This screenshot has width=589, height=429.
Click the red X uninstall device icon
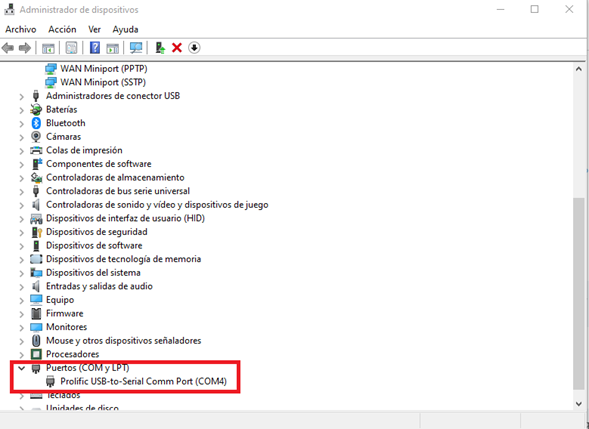click(x=177, y=48)
